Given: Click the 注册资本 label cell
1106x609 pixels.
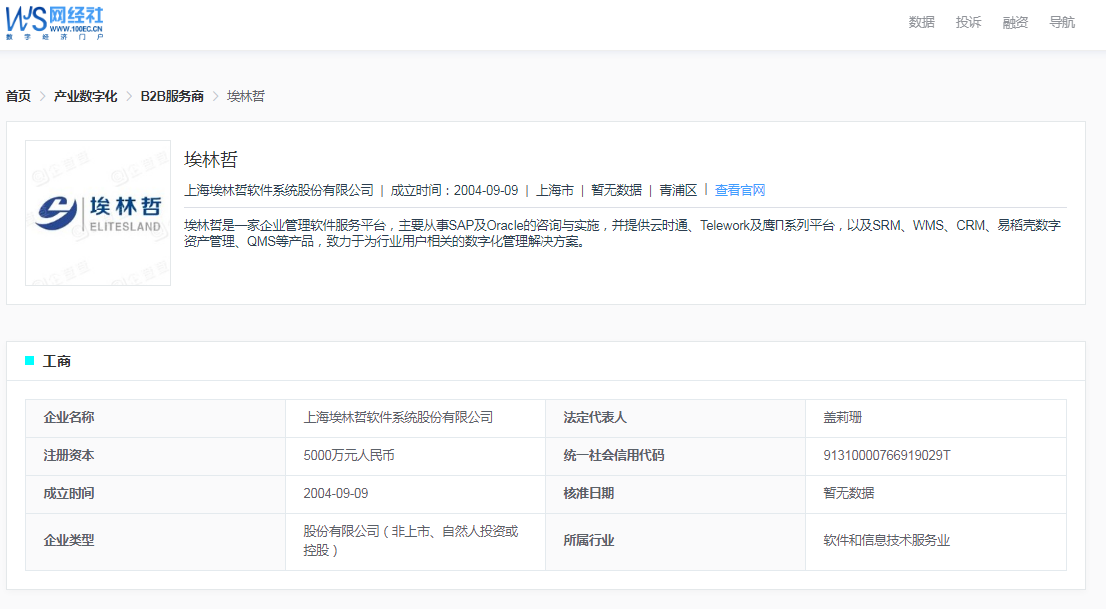Looking at the screenshot, I should click(x=155, y=456).
